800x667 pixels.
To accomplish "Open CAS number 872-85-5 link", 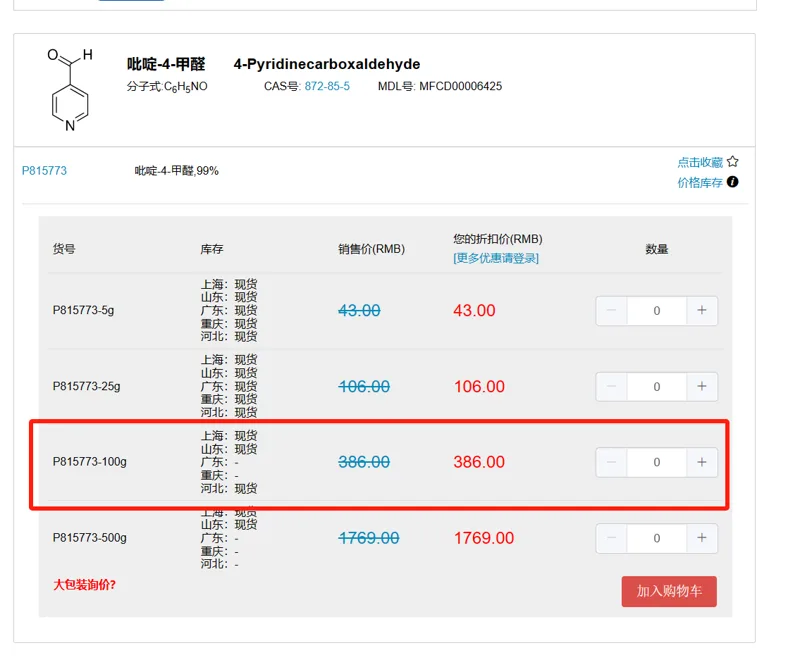I will [x=327, y=86].
